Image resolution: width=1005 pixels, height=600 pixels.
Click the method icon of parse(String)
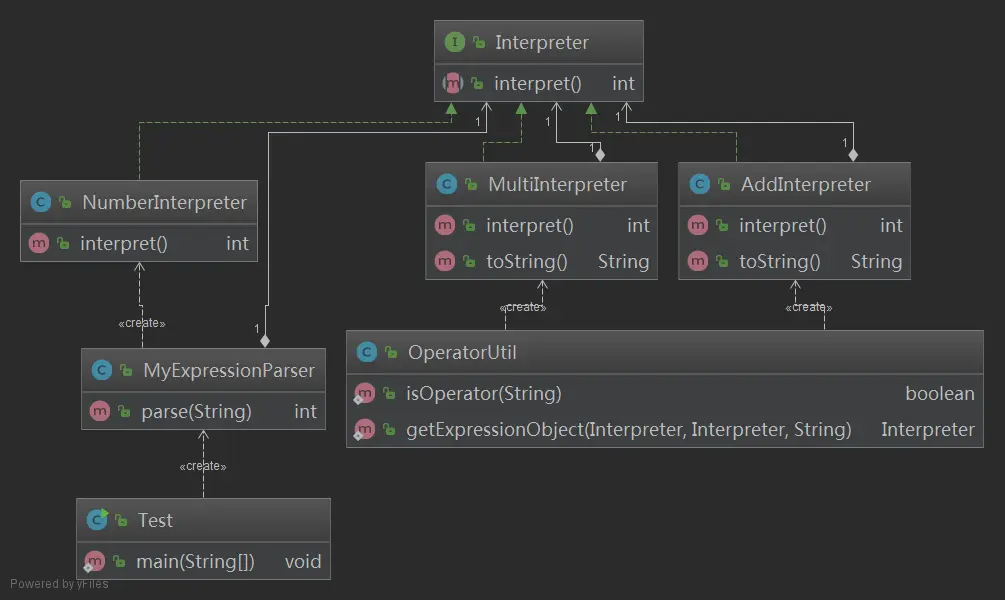100,412
